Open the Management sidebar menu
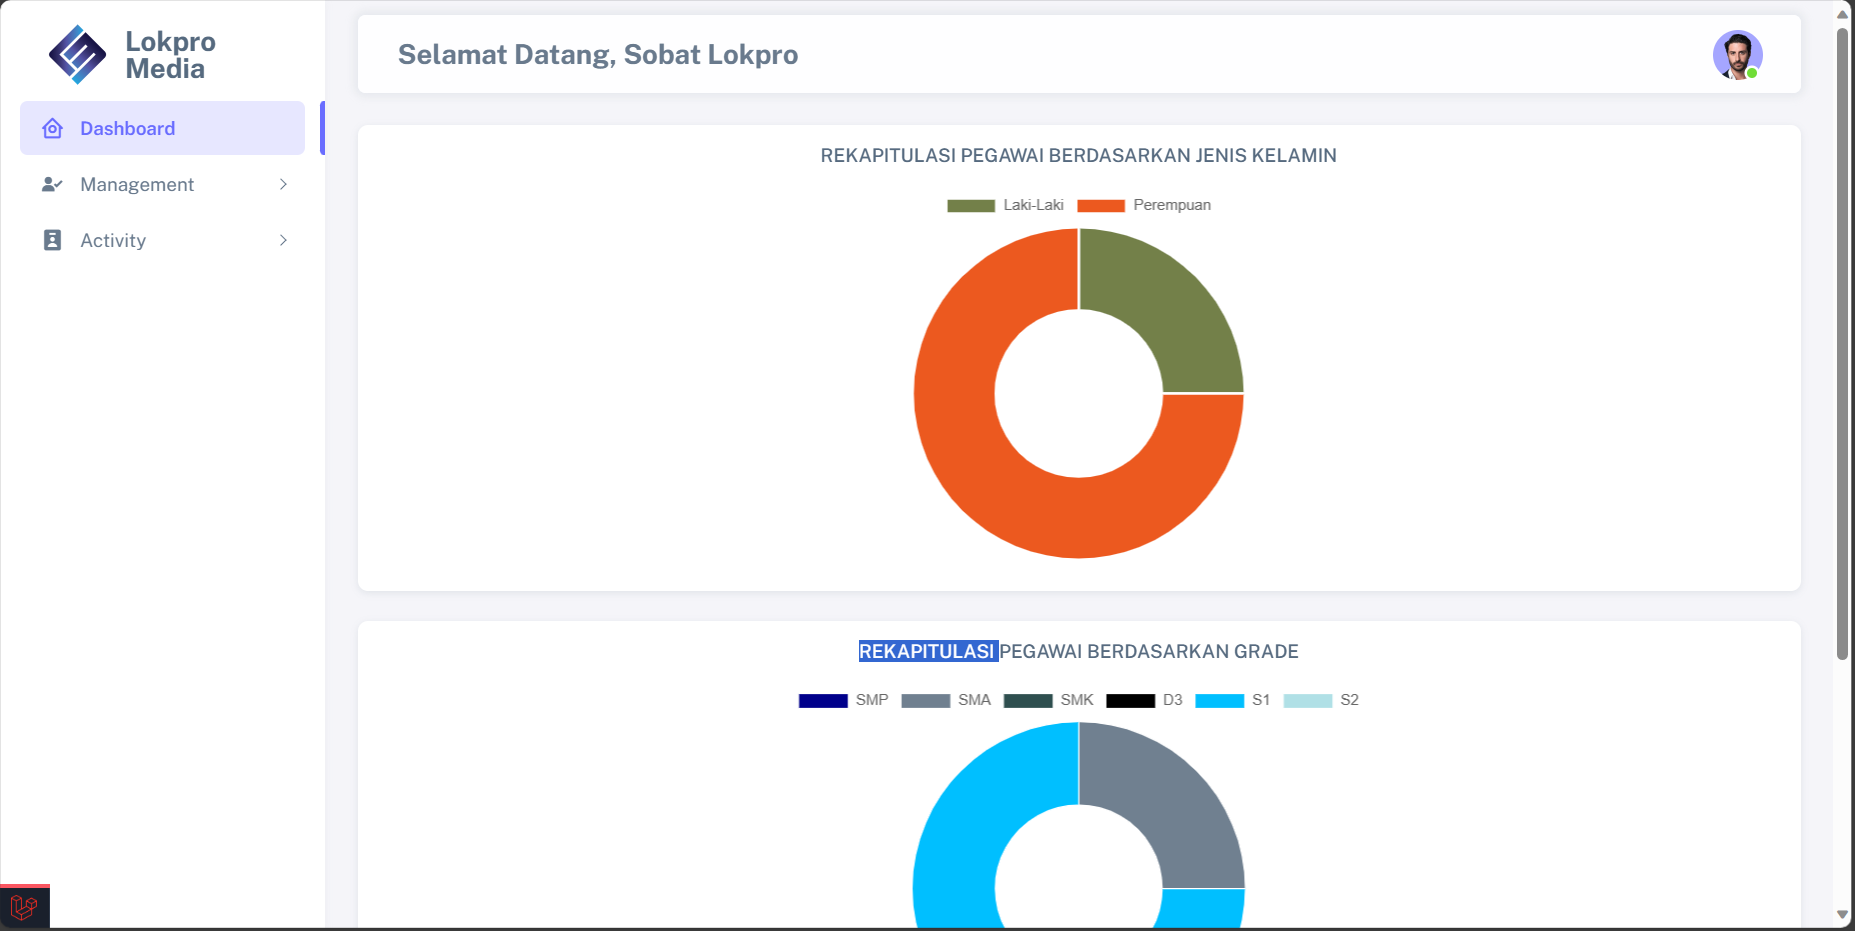Image resolution: width=1855 pixels, height=931 pixels. pyautogui.click(x=137, y=184)
